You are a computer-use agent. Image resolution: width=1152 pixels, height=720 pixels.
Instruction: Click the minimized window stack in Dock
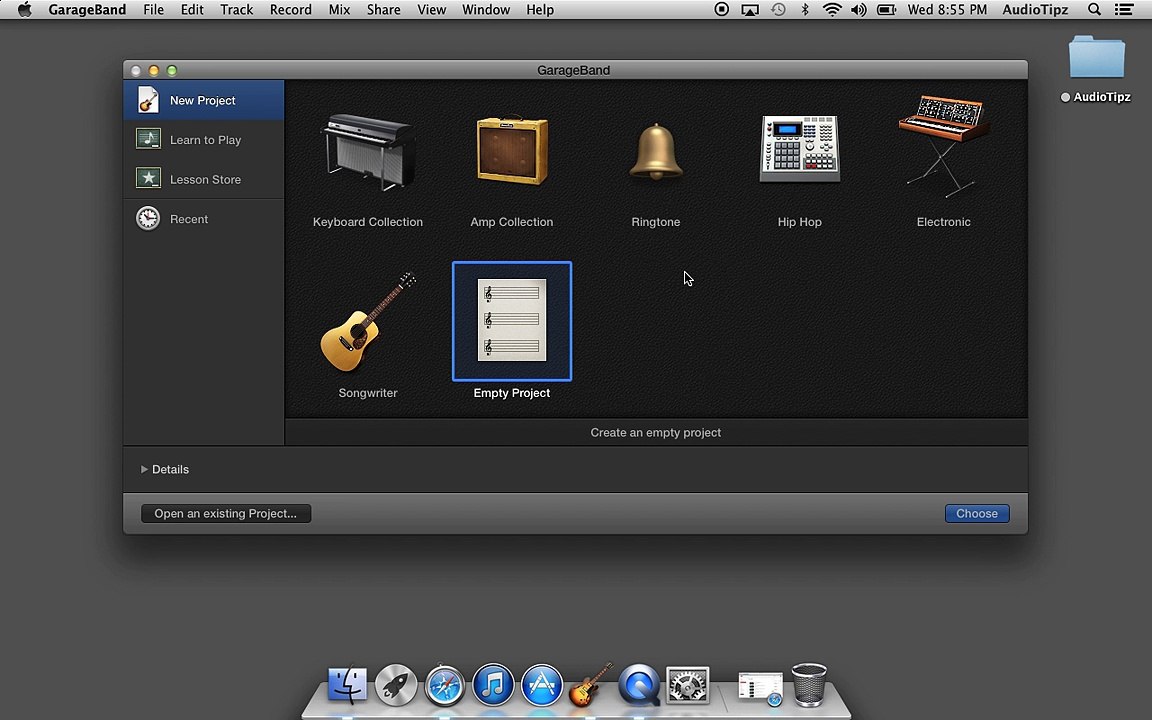760,688
